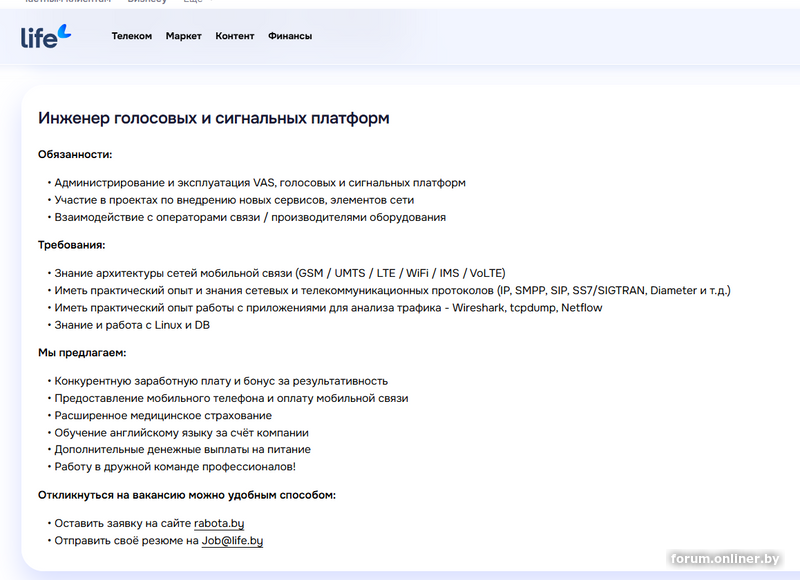Click the Требования section heading
800x580 pixels.
coord(71,245)
